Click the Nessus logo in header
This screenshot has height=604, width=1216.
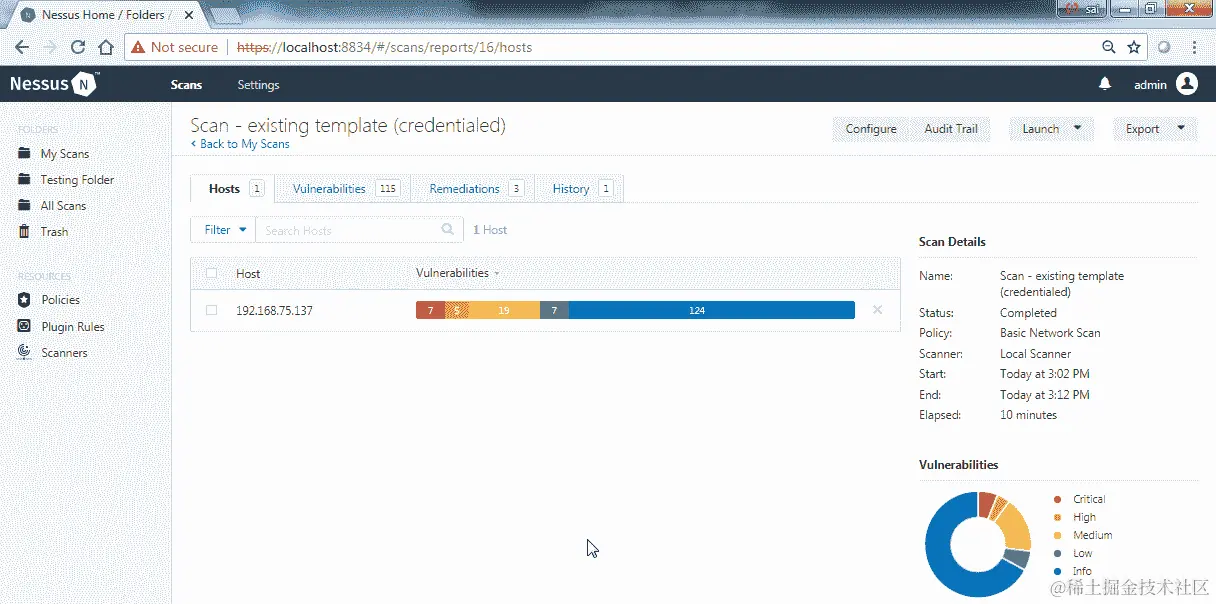point(54,84)
